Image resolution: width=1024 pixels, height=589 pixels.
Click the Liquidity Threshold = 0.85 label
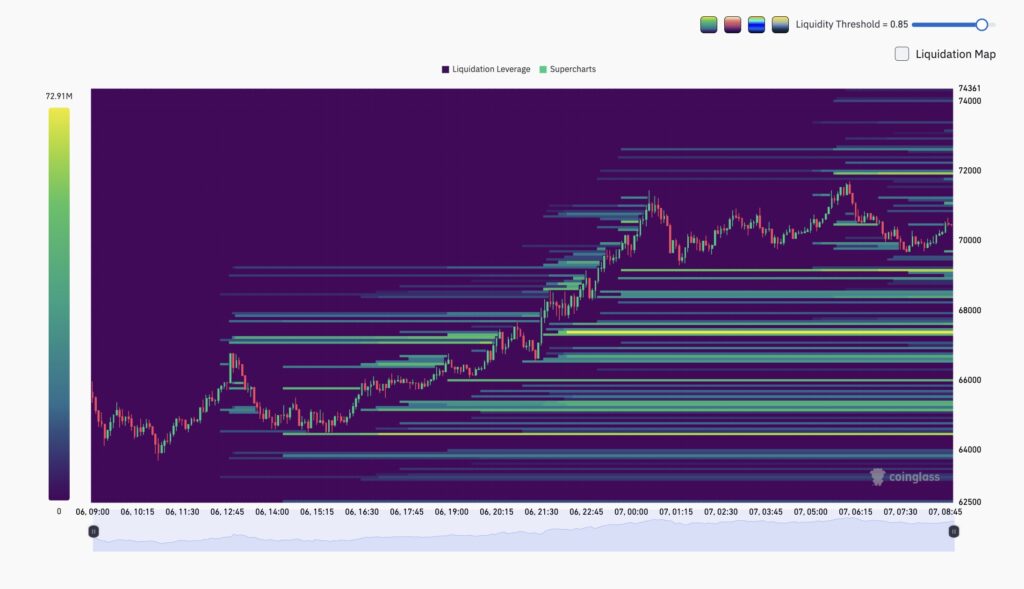tap(851, 25)
